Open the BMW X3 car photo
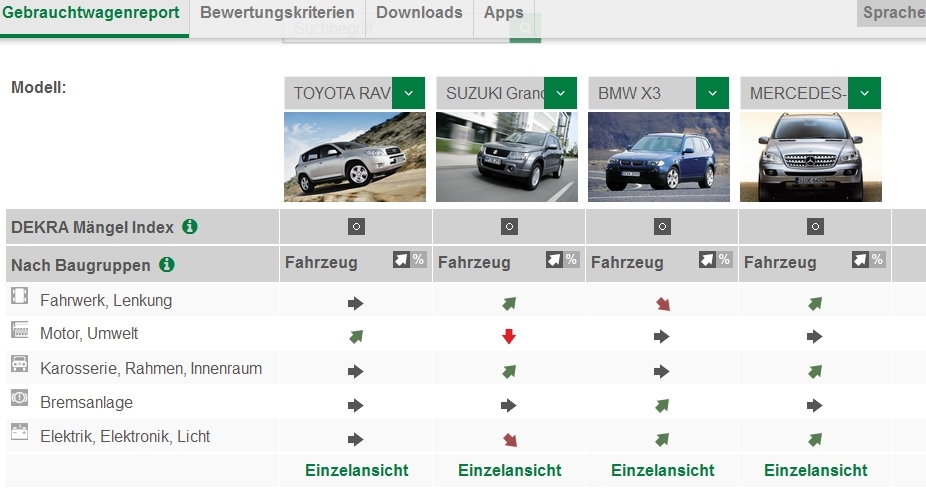926x504 pixels. coord(658,157)
